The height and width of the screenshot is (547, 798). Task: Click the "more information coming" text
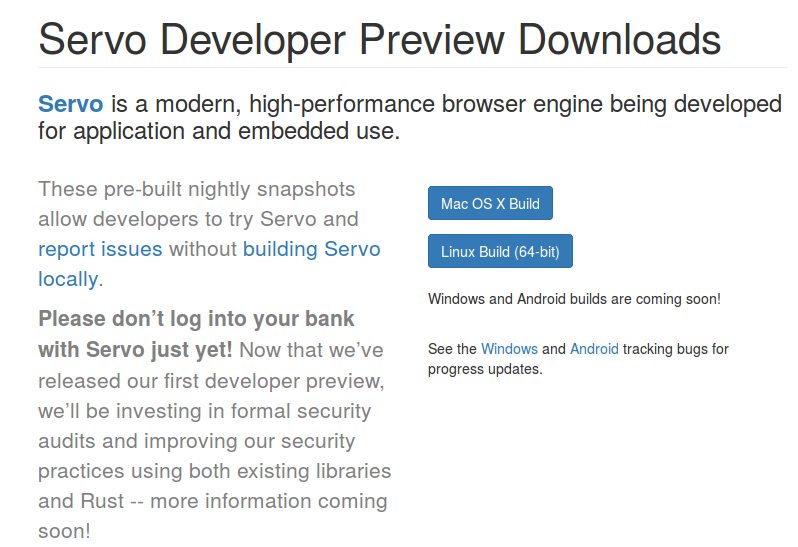click(269, 501)
